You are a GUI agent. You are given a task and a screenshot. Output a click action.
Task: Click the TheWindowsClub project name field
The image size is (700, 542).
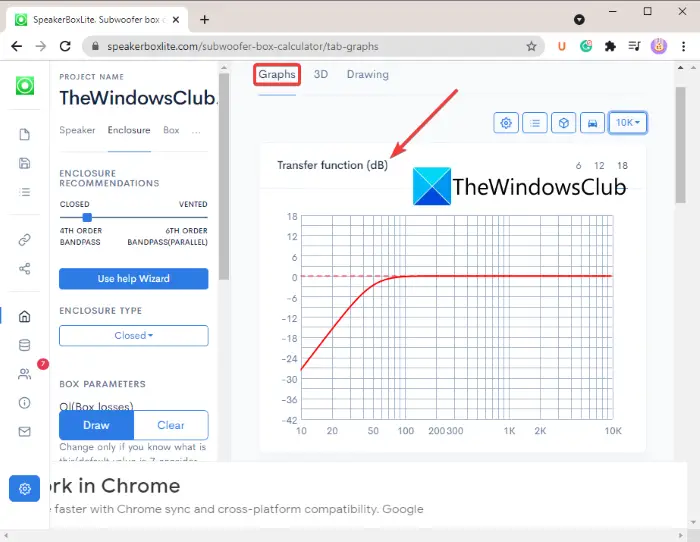click(x=138, y=98)
